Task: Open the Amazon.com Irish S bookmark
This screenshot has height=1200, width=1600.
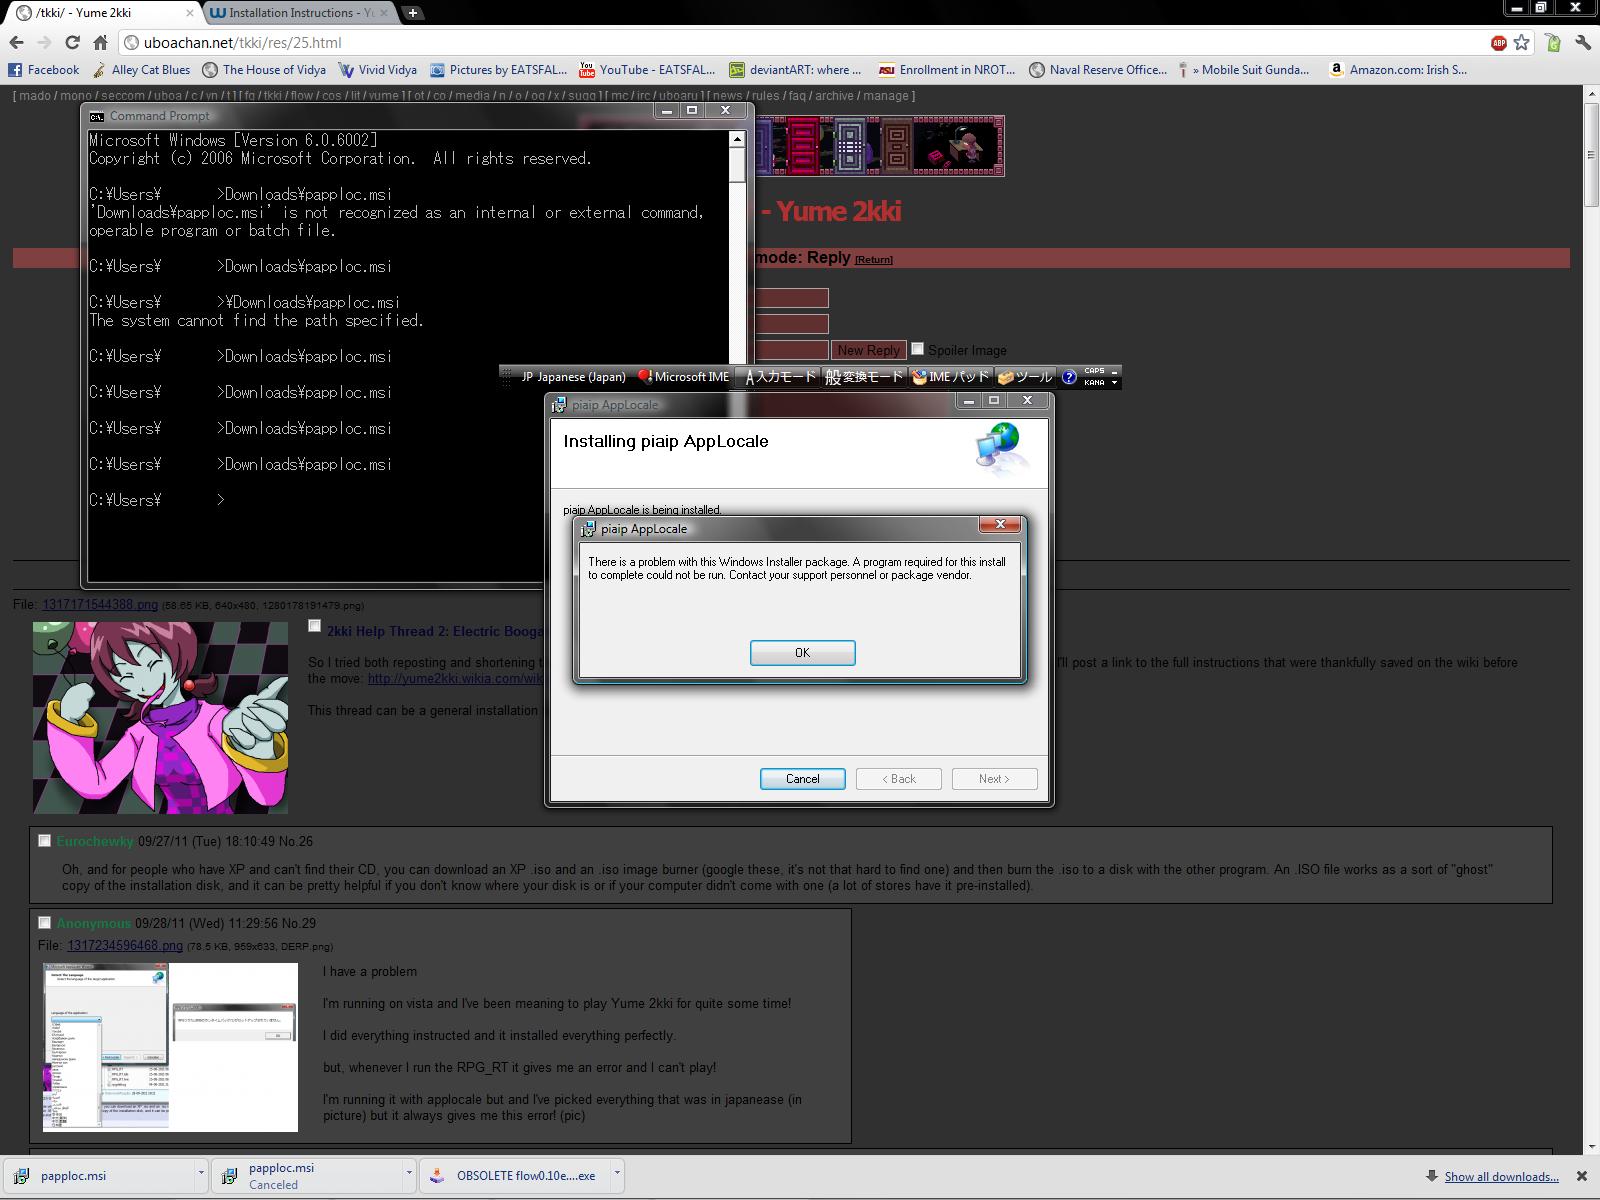Action: [1398, 70]
